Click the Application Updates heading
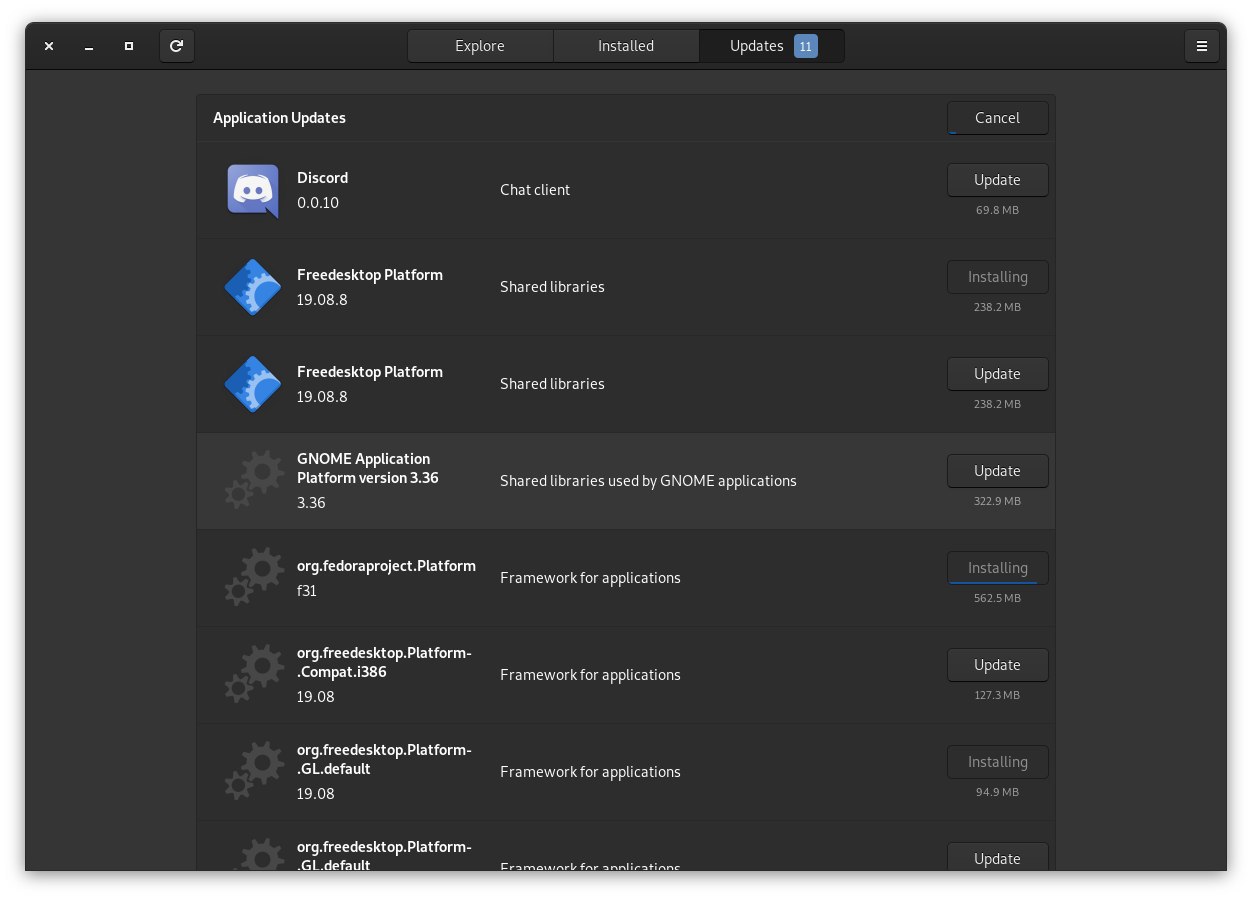 (x=279, y=118)
